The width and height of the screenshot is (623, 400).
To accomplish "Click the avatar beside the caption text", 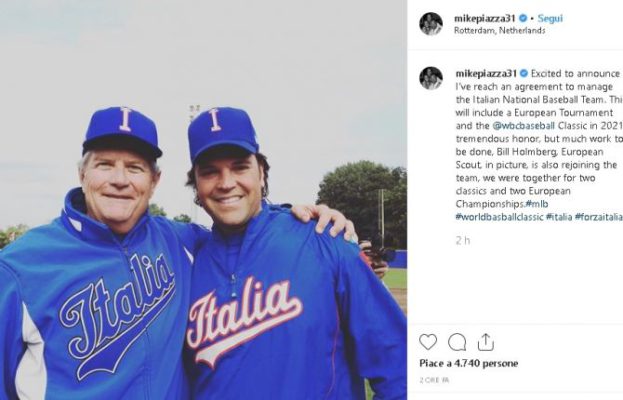I will 431,77.
